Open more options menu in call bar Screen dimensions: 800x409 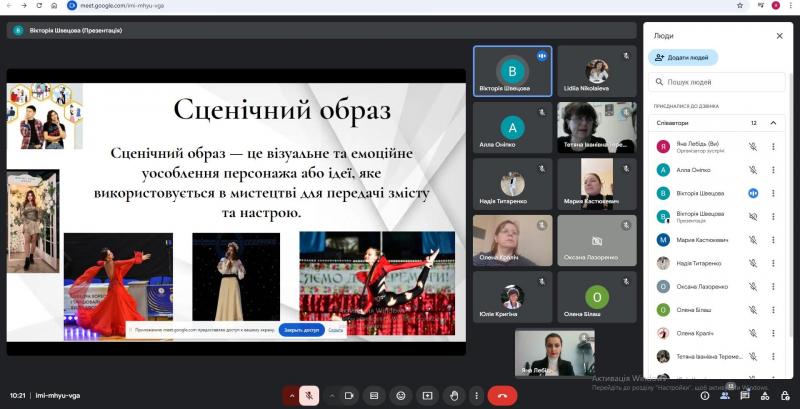tap(477, 396)
